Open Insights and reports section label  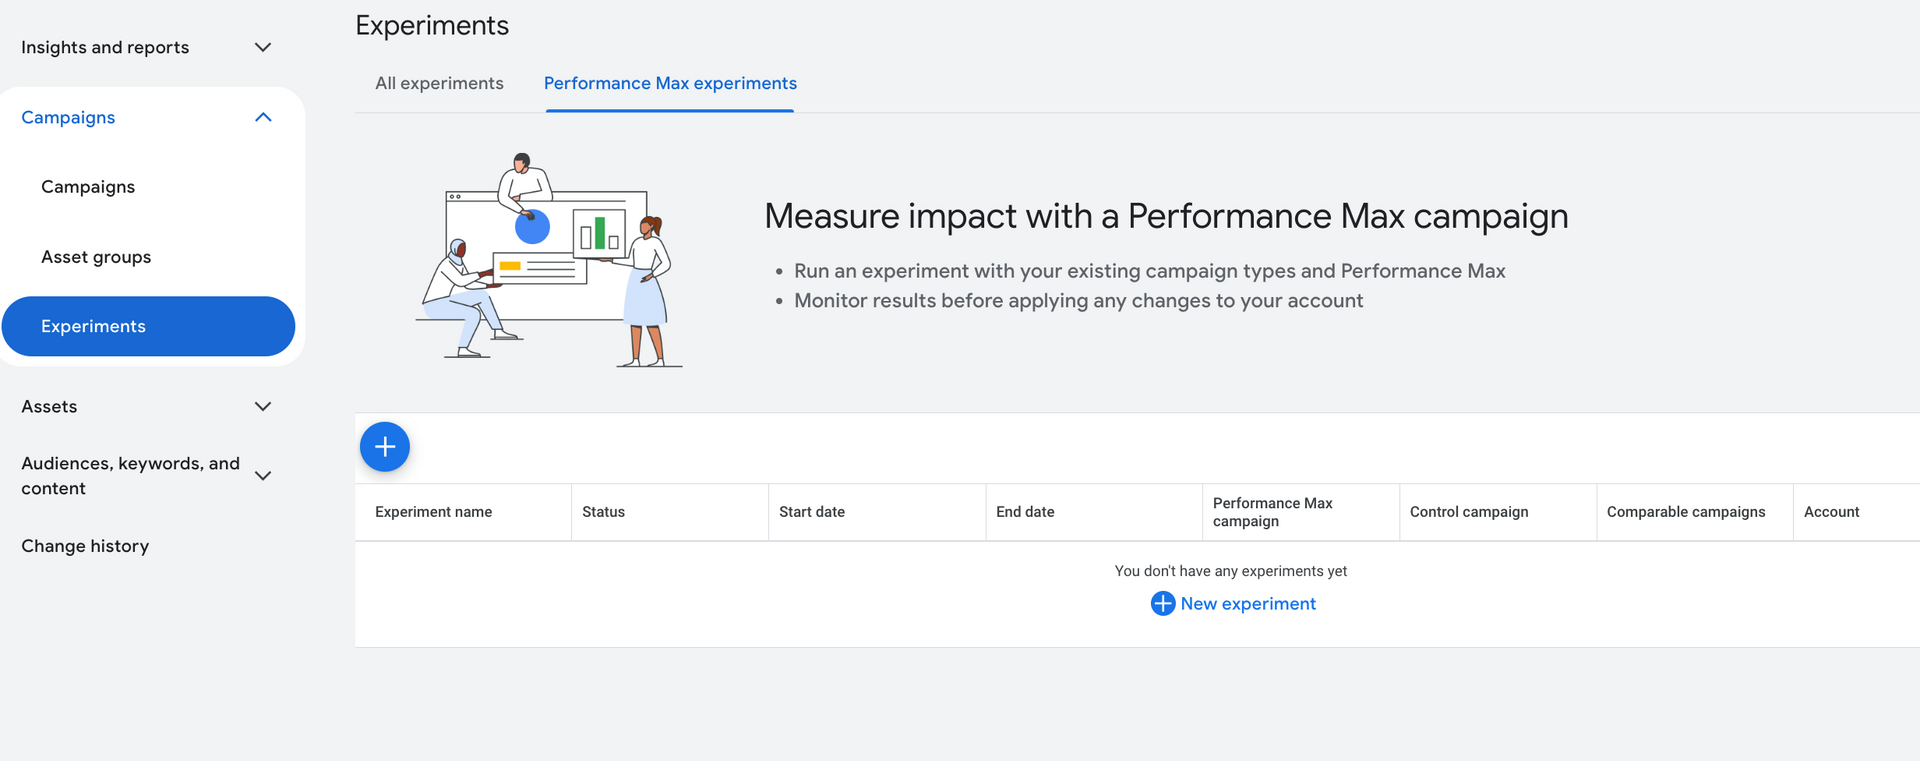click(105, 47)
